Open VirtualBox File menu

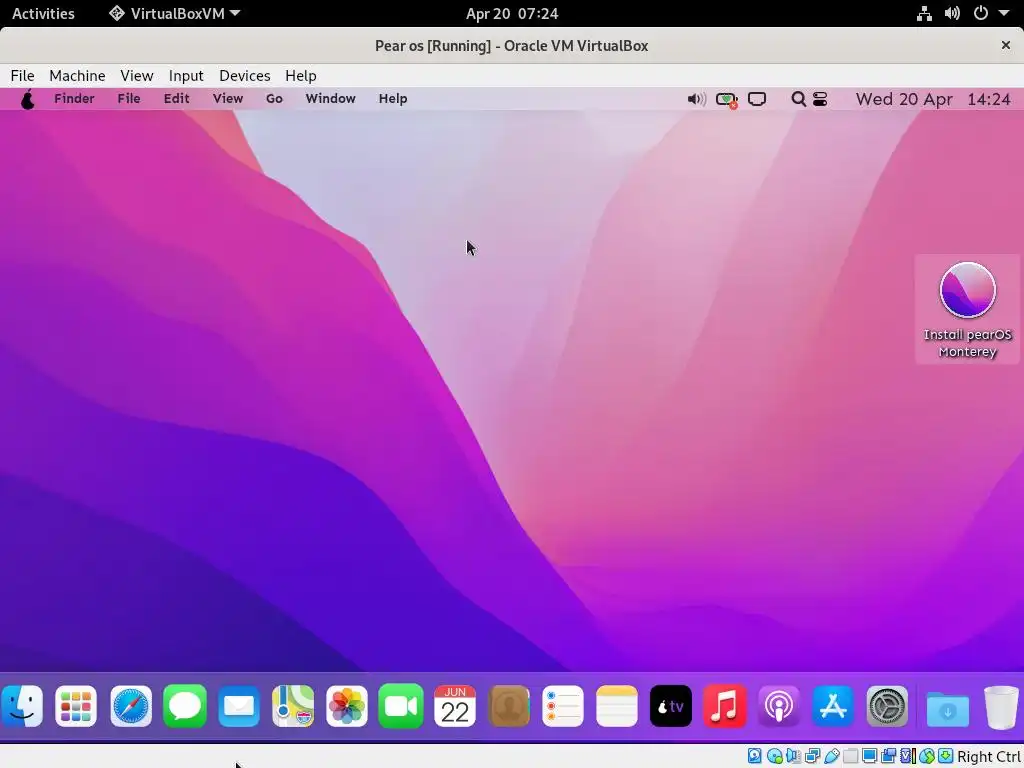(x=22, y=76)
